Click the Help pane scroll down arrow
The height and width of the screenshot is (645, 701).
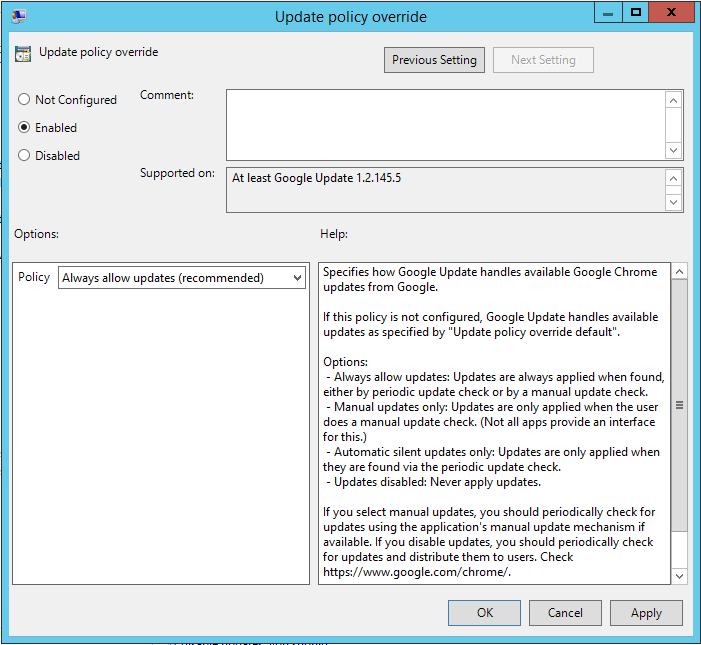[x=679, y=576]
